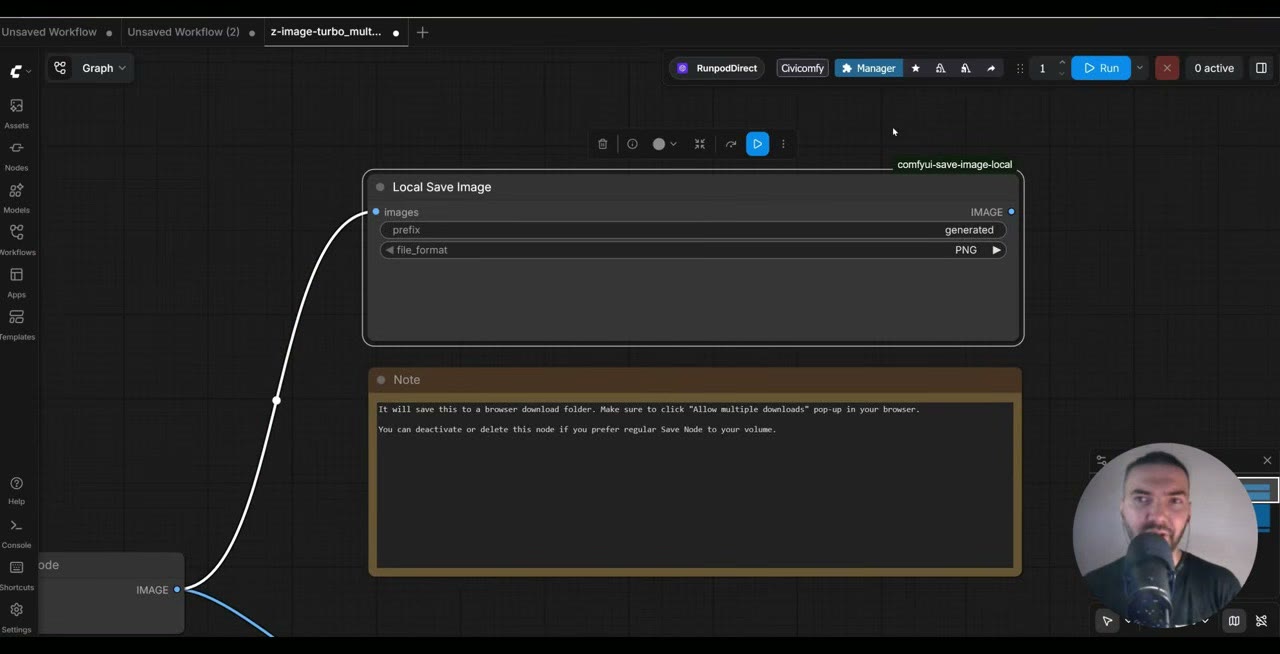Grab the action bar drag handle dots
This screenshot has width=1280, height=654.
(1020, 68)
